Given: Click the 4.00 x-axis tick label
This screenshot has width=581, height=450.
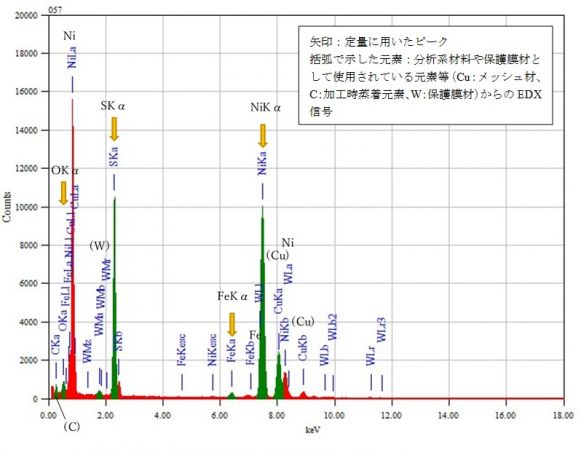Looking at the screenshot, I should (162, 416).
